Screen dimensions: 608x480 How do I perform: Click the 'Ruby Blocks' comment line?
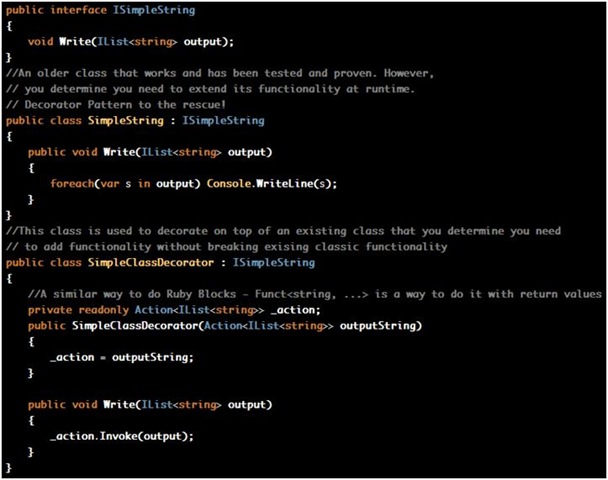click(x=314, y=294)
